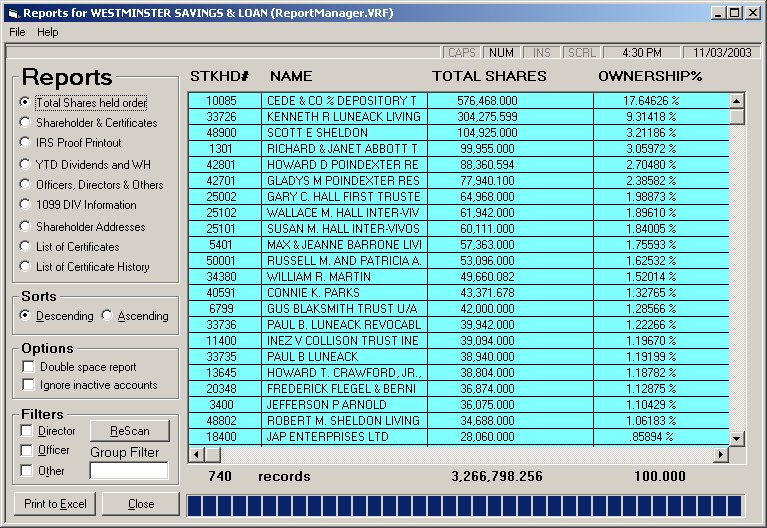Toggle the Director filter checkbox
The width and height of the screenshot is (767, 528).
coord(26,431)
